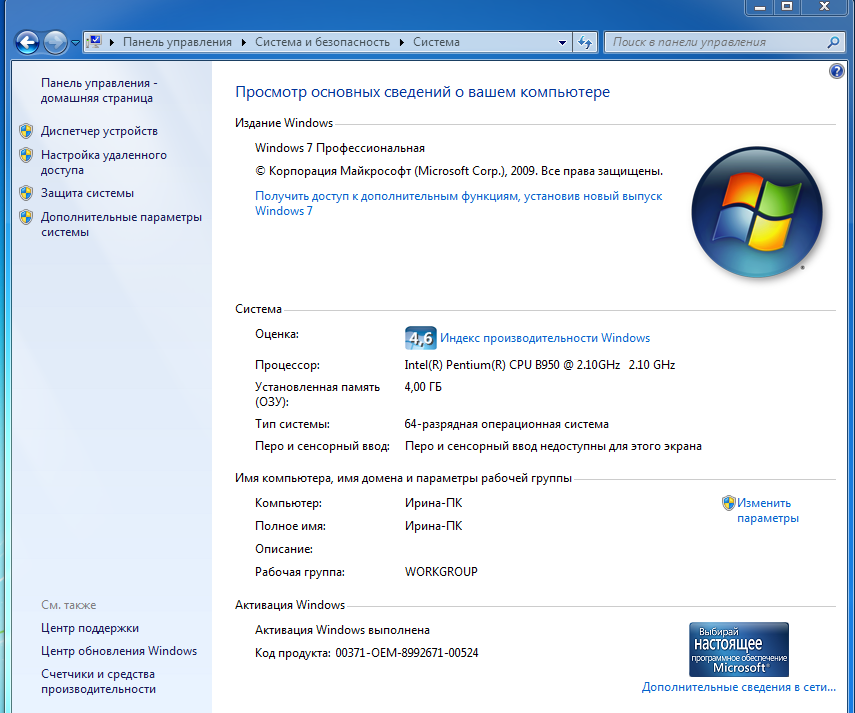Click the Refresh button in address bar
This screenshot has height=713, width=855.
(x=585, y=43)
